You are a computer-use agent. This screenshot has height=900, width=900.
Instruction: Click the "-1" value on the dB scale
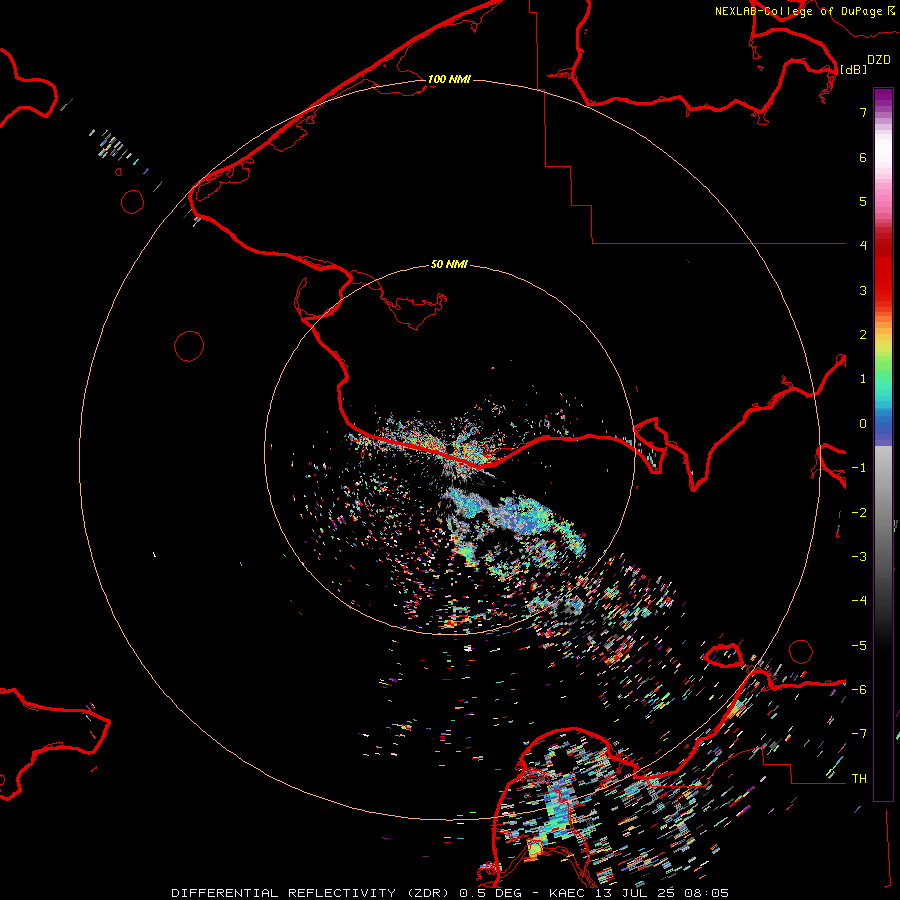[x=859, y=468]
